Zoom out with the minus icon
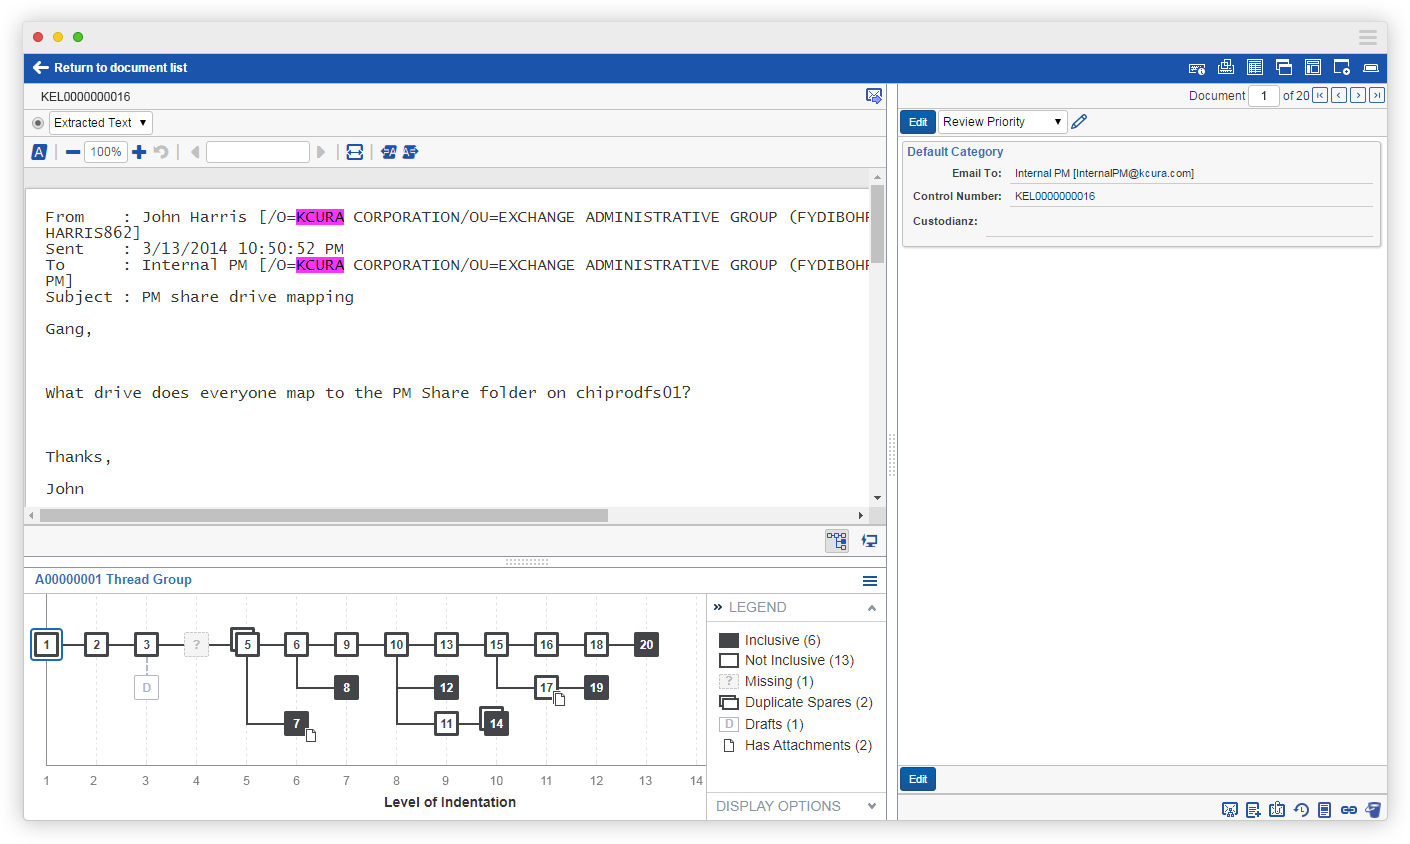This screenshot has height=844, width=1410. click(73, 152)
